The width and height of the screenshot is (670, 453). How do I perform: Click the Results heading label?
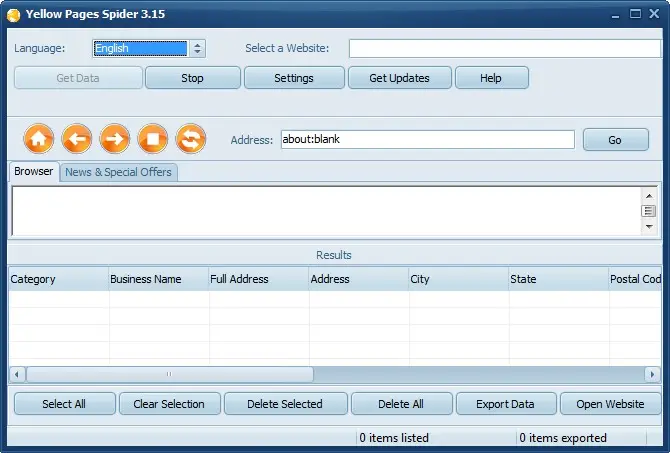pos(334,255)
